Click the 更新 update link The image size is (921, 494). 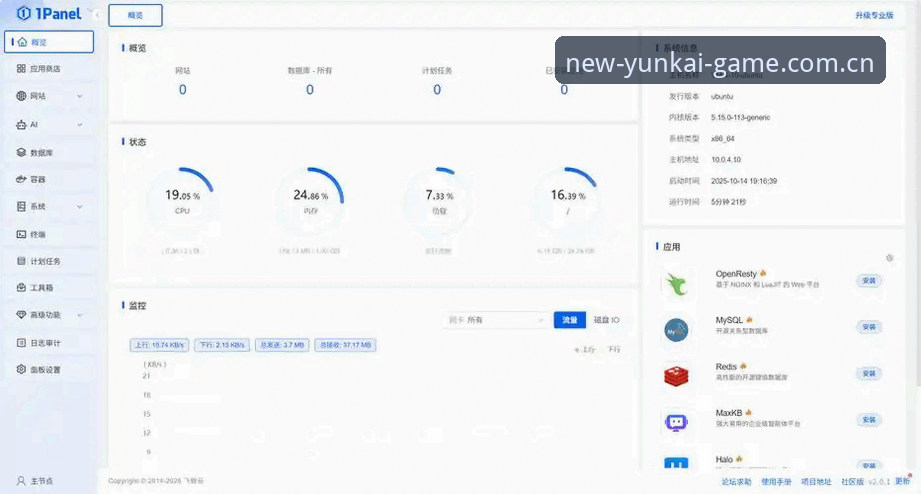[902, 481]
